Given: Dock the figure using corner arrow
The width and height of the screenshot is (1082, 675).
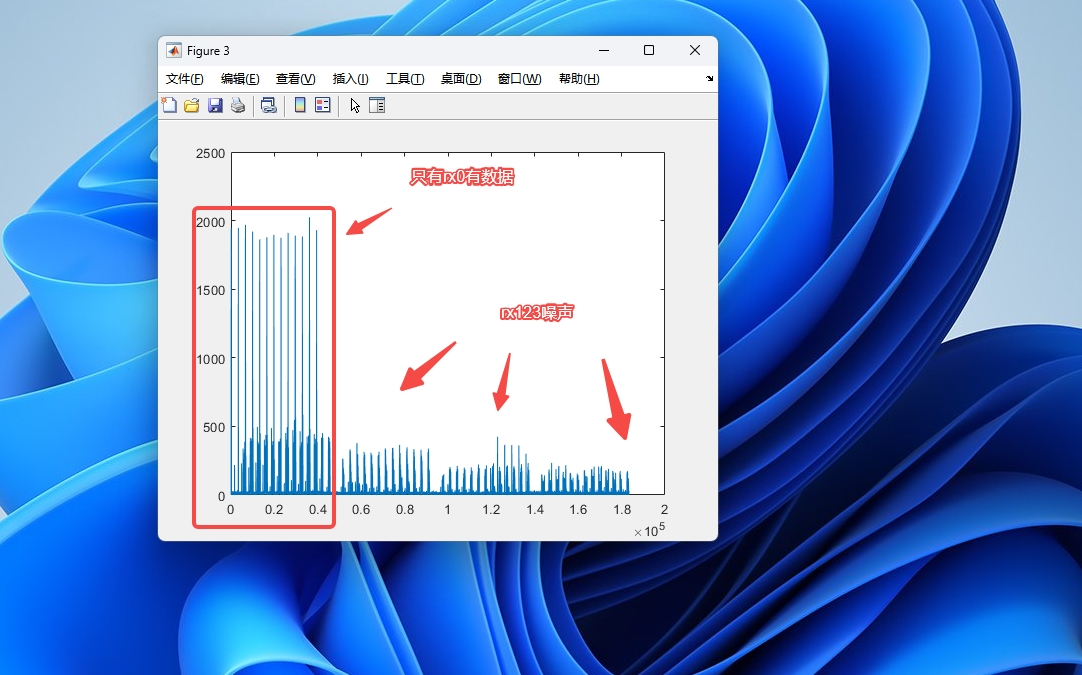Looking at the screenshot, I should point(709,79).
